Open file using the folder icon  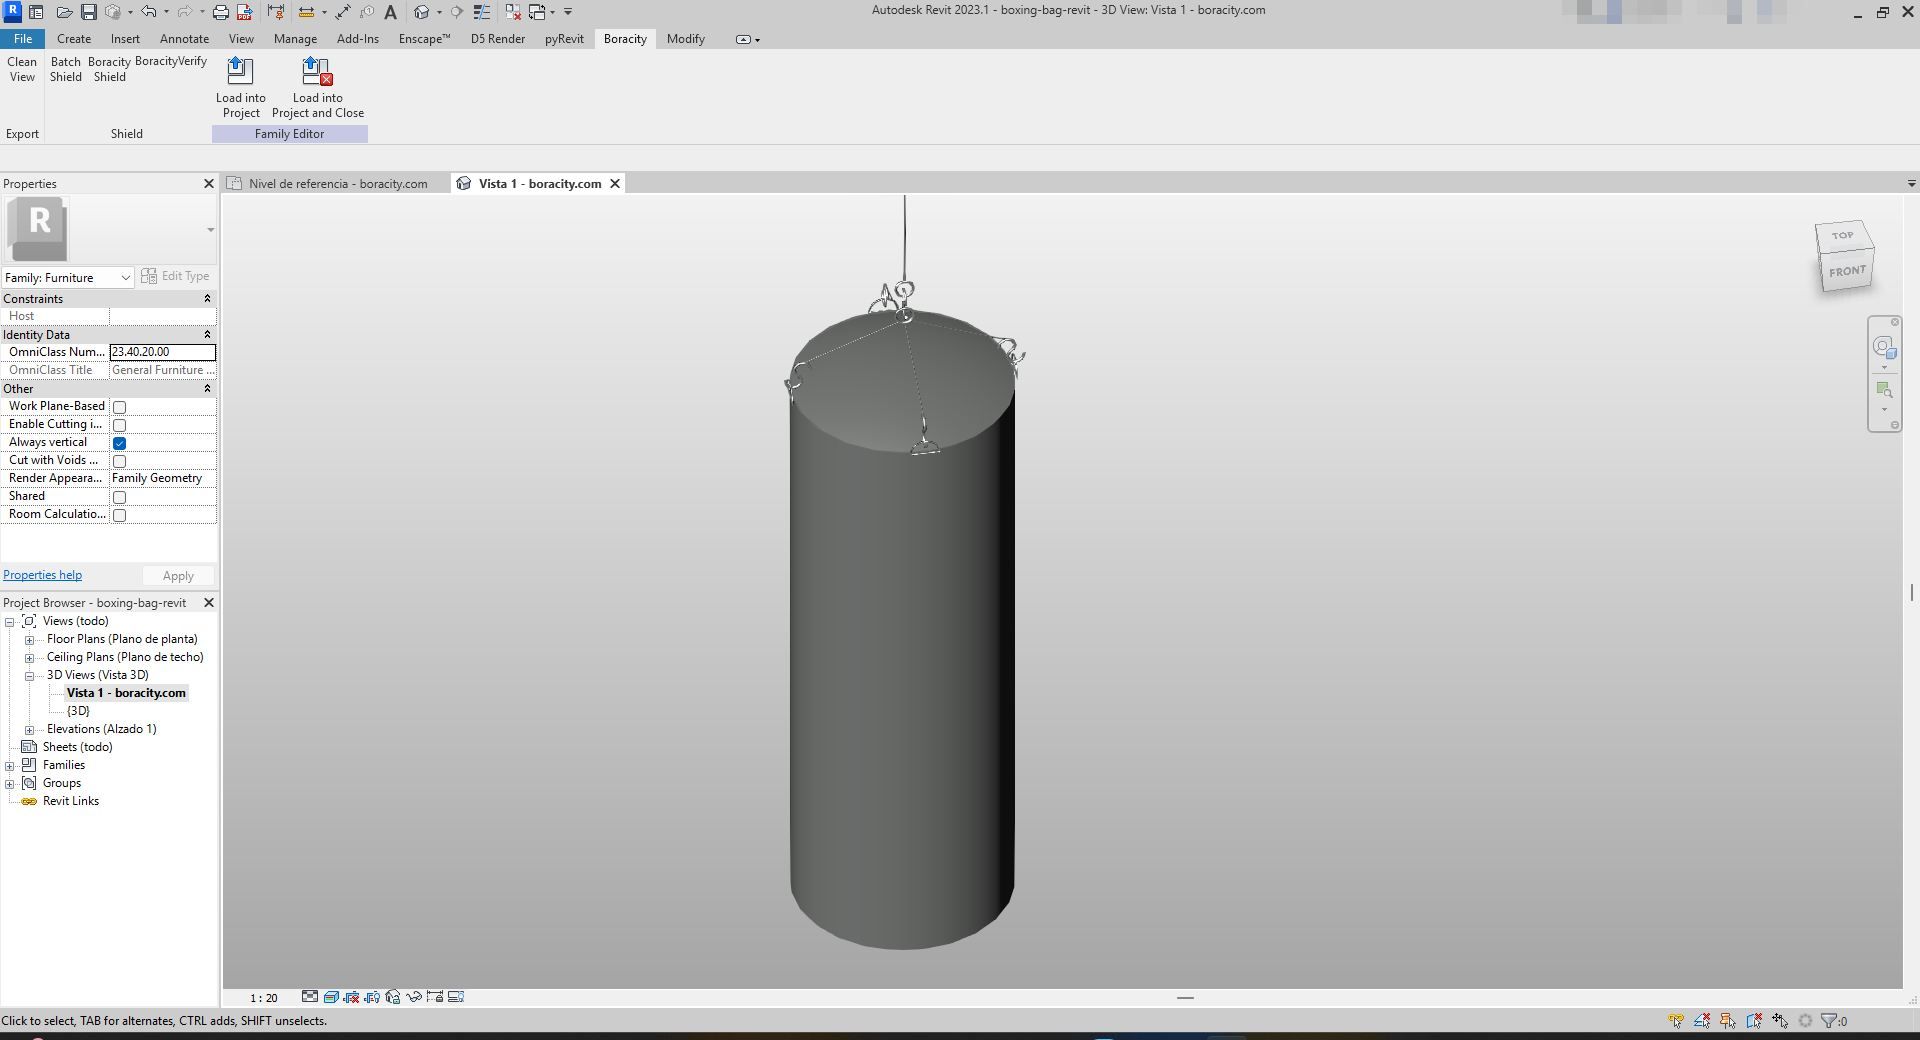point(64,12)
